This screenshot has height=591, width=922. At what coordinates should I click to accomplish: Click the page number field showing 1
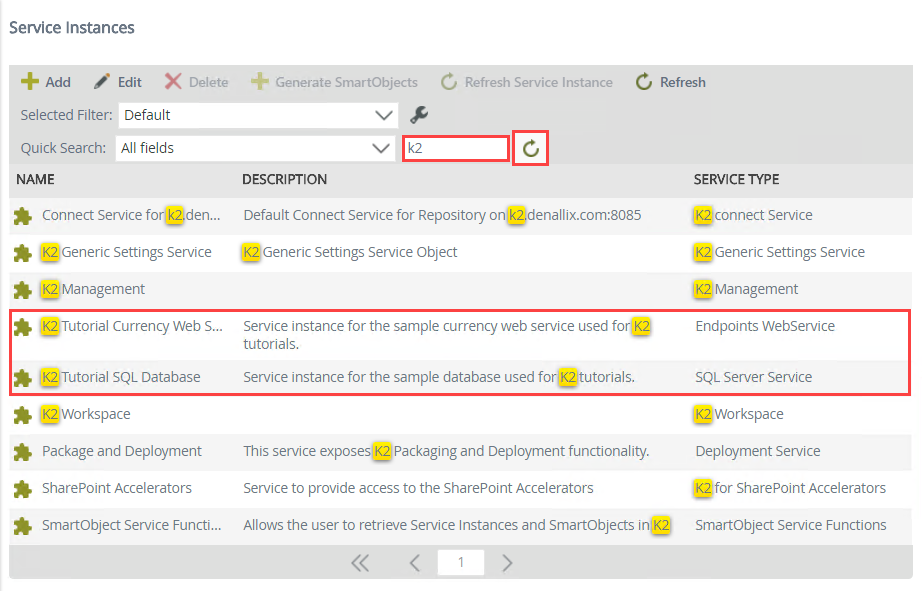pos(461,563)
